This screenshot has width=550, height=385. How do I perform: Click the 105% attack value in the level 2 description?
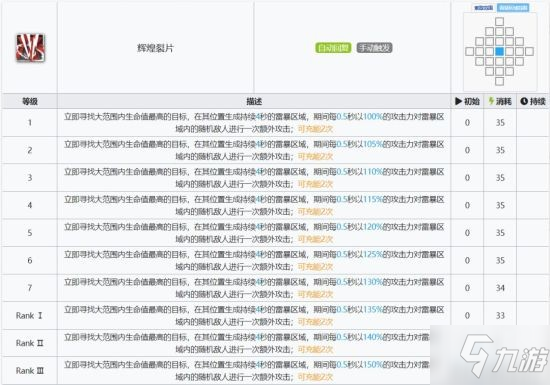pyautogui.click(x=372, y=144)
